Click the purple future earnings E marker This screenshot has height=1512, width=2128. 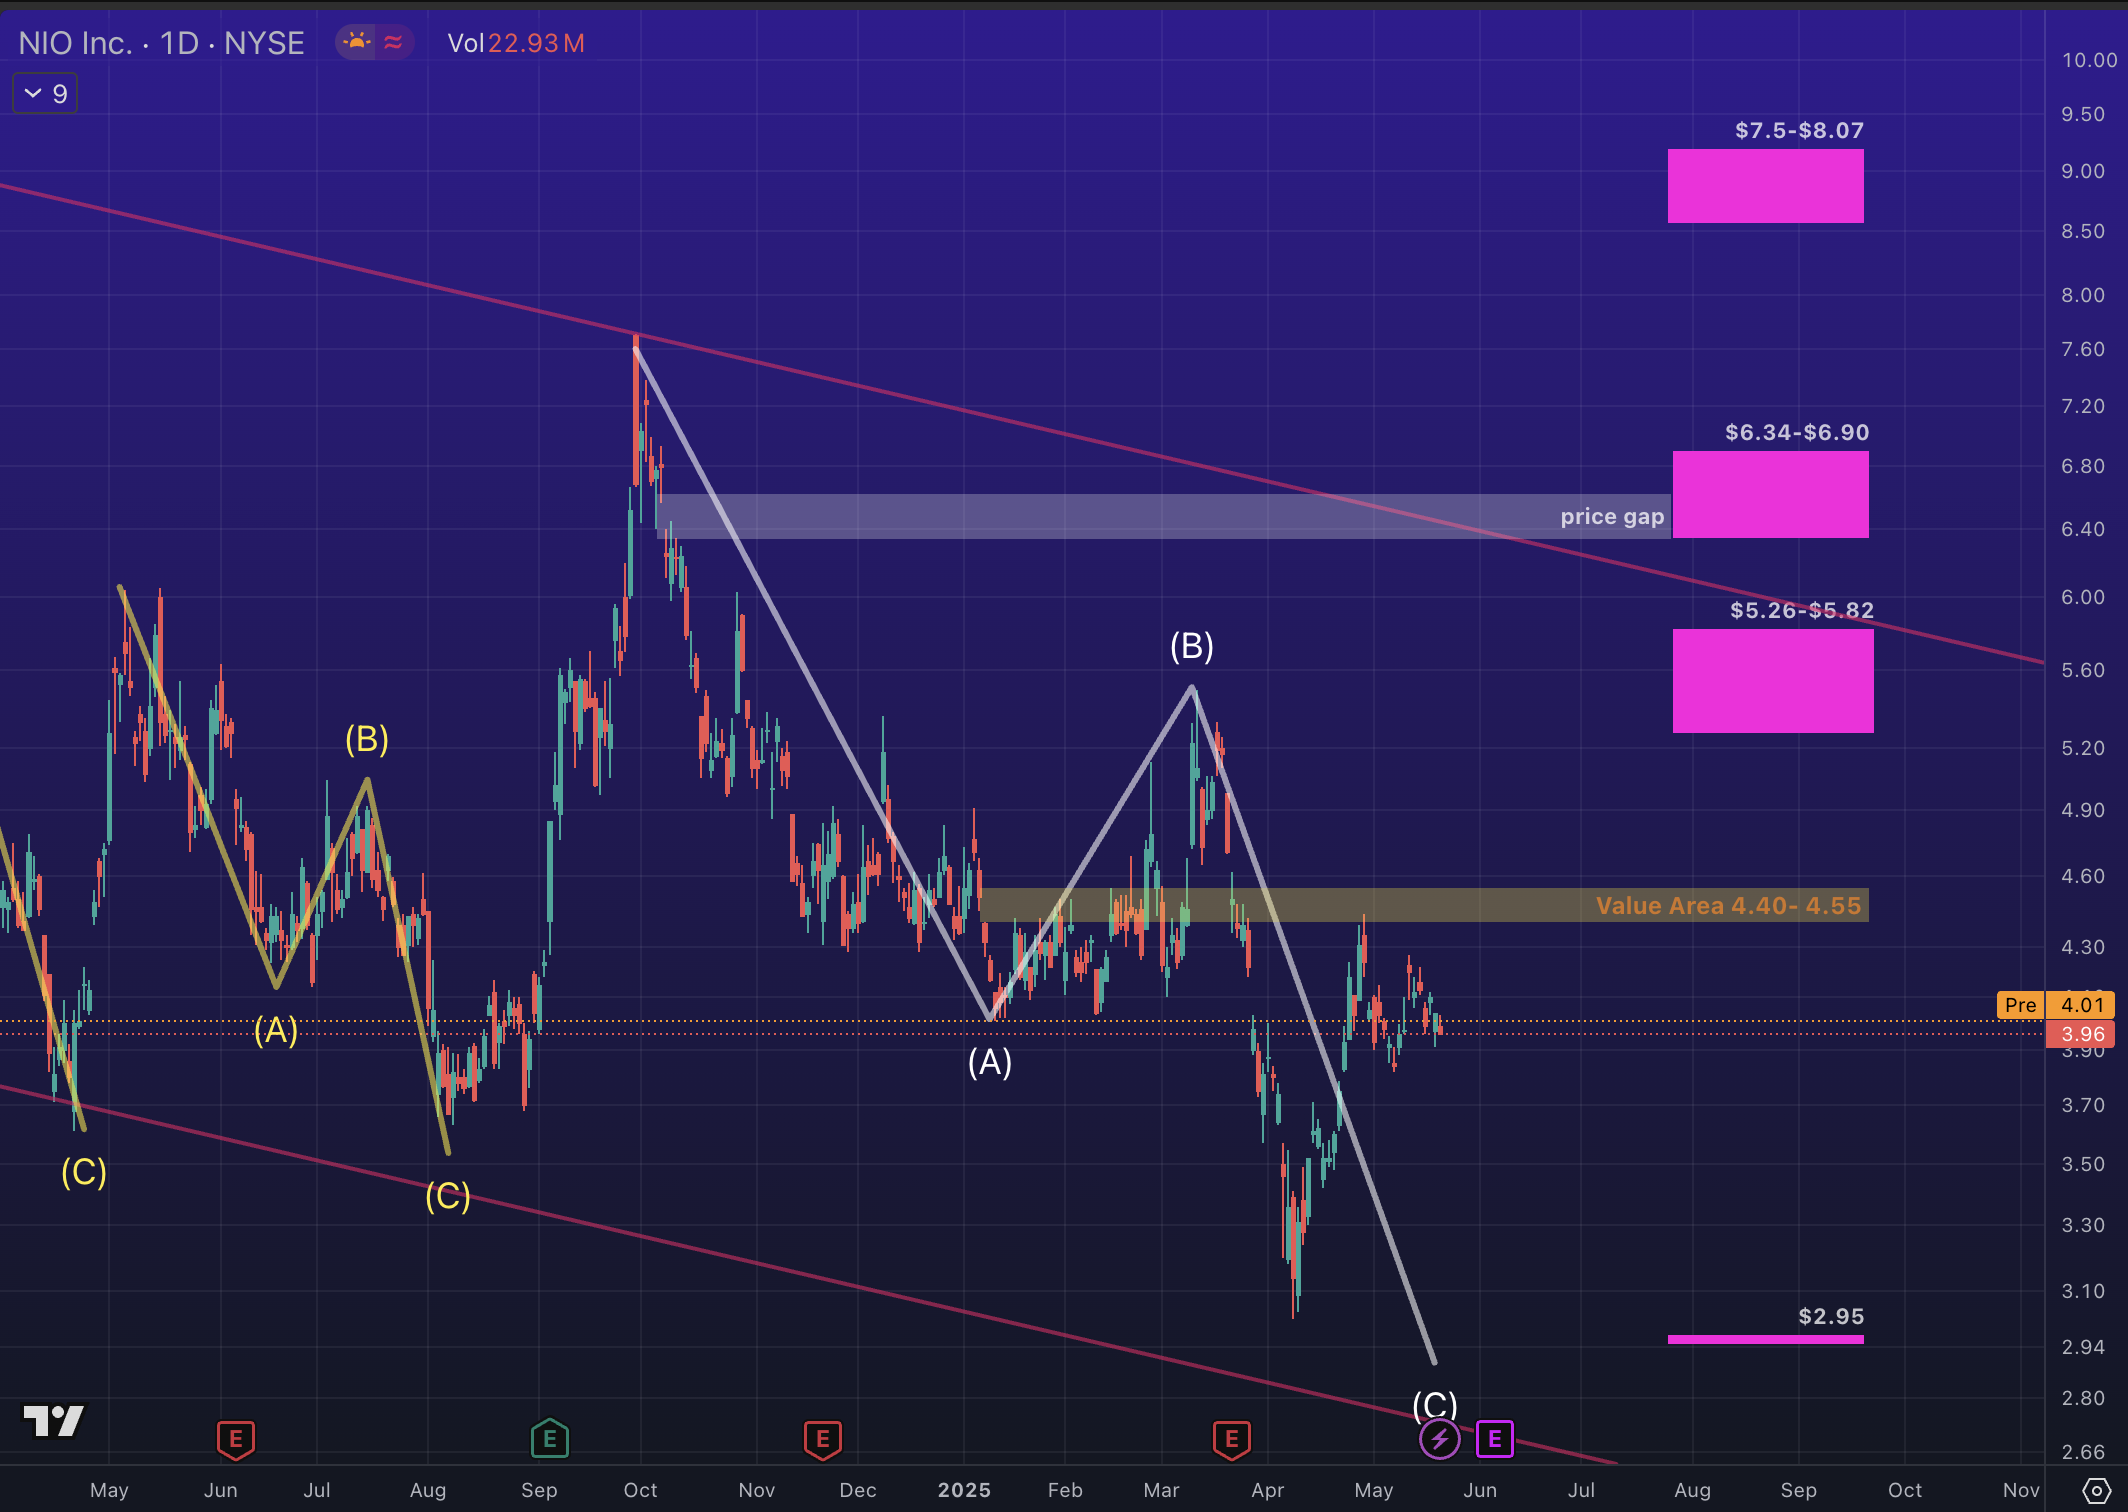[1494, 1439]
